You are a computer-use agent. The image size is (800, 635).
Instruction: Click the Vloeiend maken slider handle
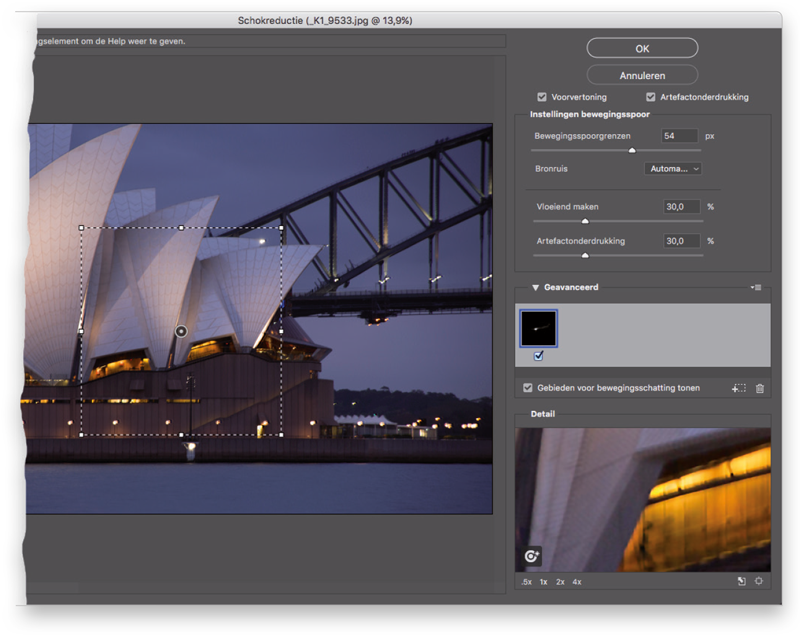(x=585, y=221)
